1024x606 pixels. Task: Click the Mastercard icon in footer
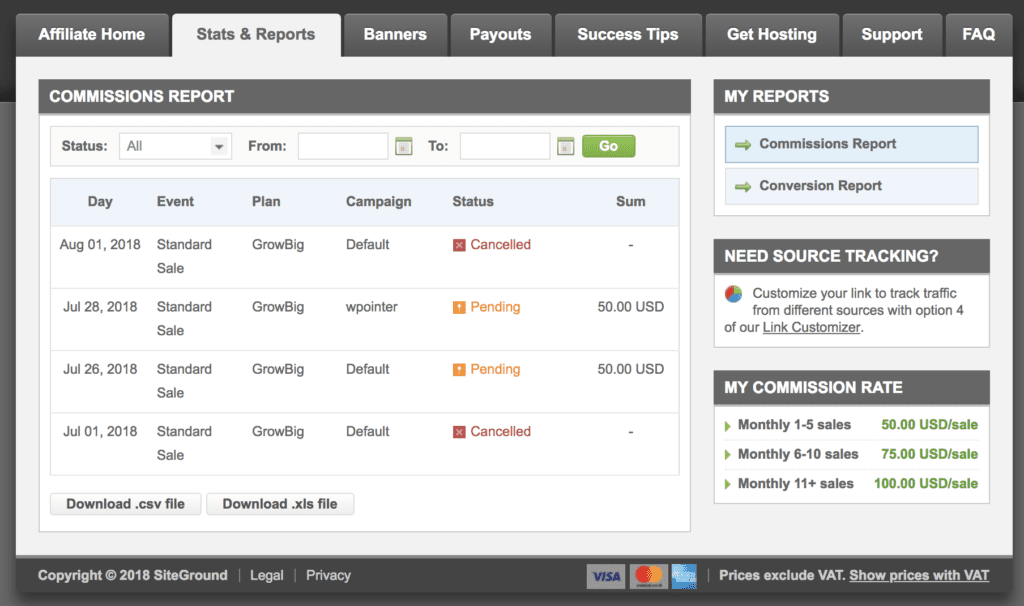coord(648,576)
